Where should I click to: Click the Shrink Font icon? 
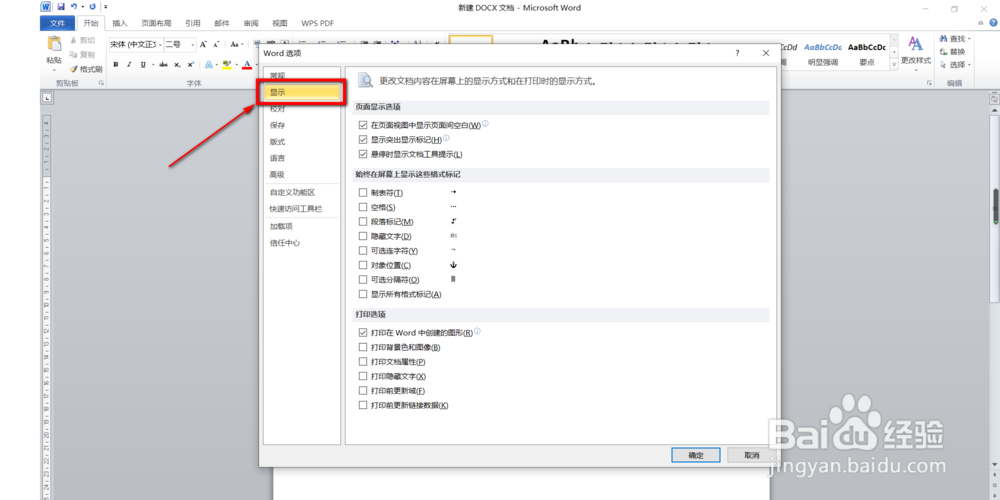(x=216, y=45)
